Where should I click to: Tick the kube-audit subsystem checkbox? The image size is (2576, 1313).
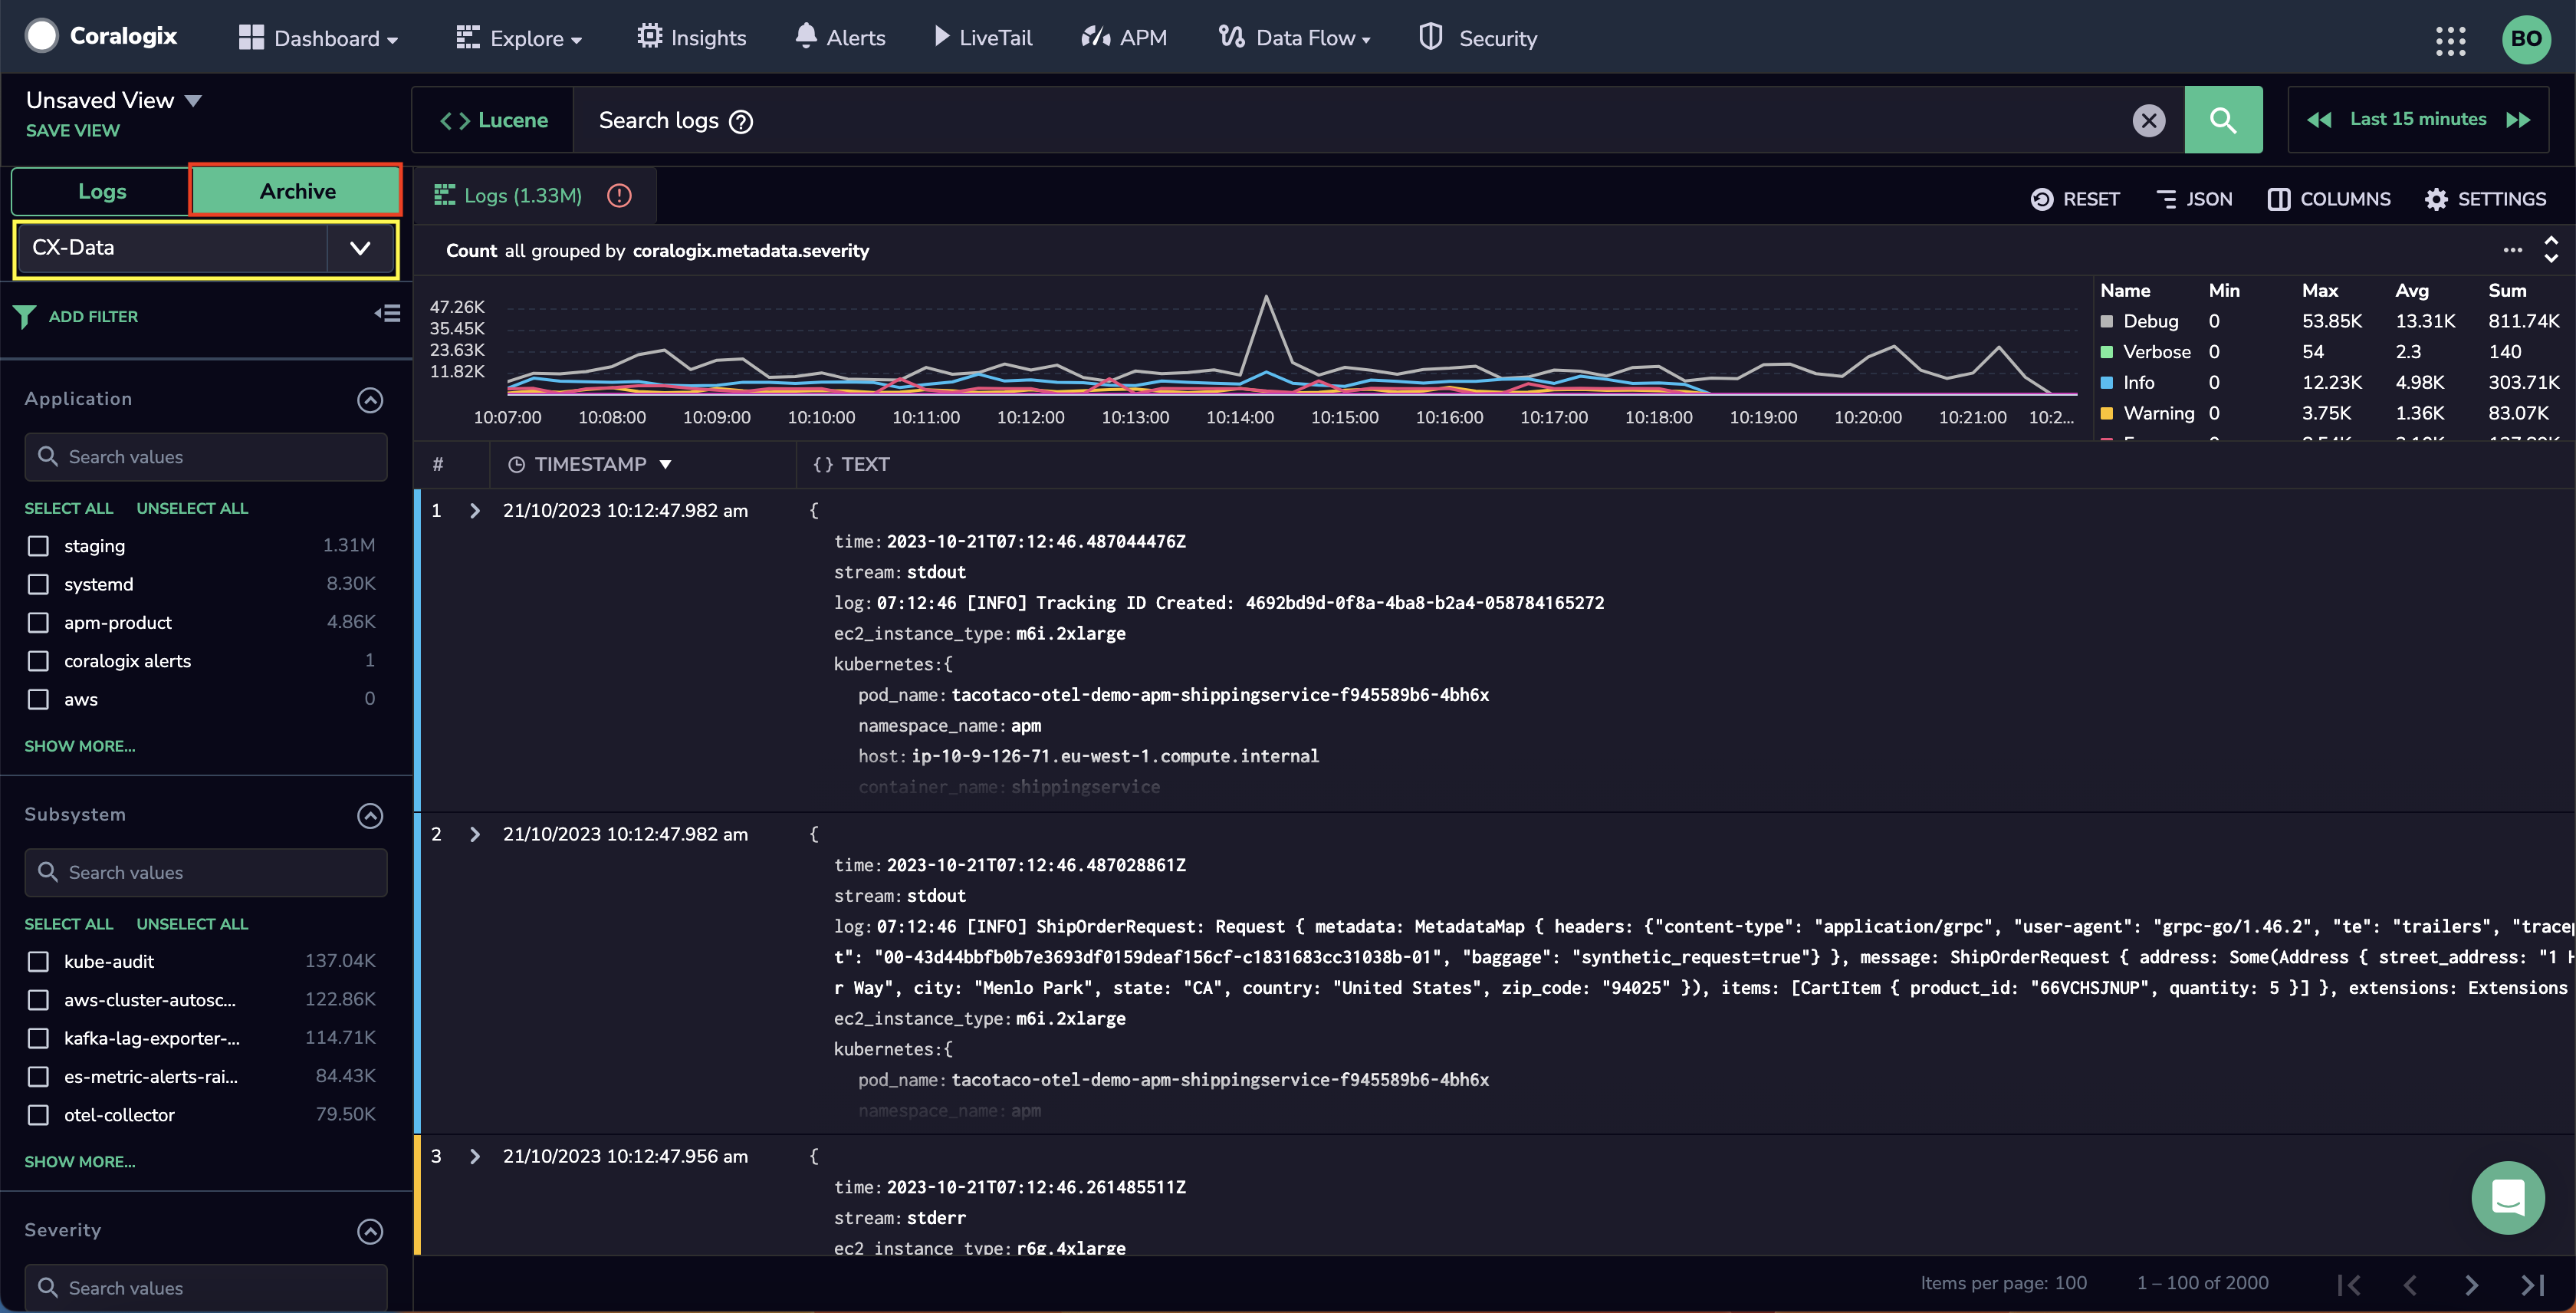38,961
